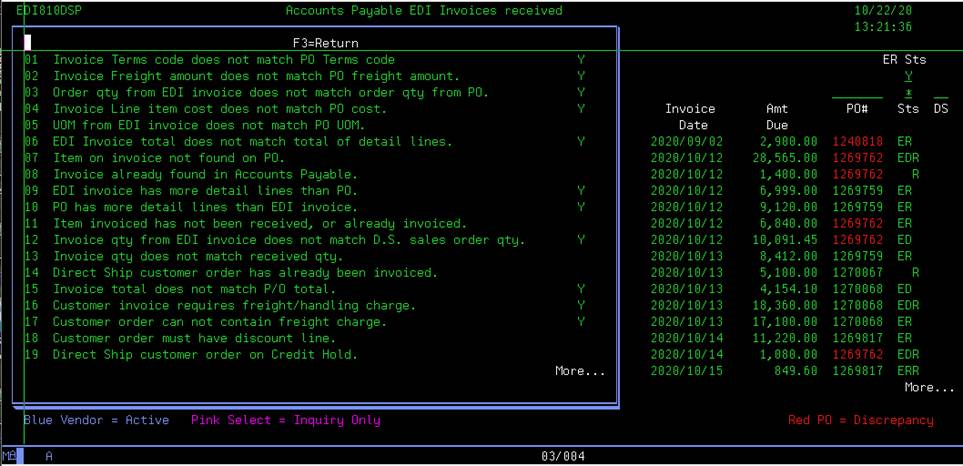The image size is (963, 466).
Task: Toggle Y flag for error 01 Terms code
Action: pyautogui.click(x=581, y=60)
